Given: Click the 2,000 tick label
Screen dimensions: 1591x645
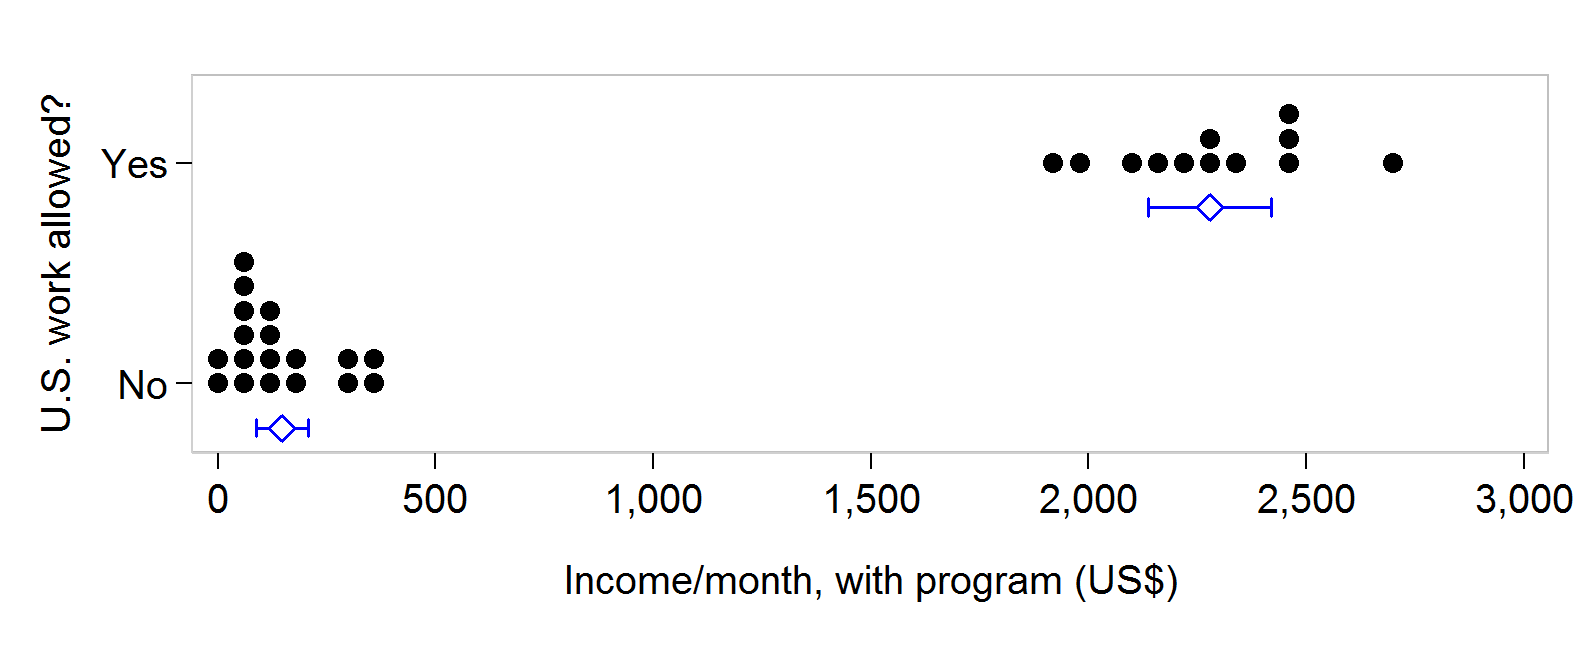Looking at the screenshot, I should pyautogui.click(x=1088, y=499).
